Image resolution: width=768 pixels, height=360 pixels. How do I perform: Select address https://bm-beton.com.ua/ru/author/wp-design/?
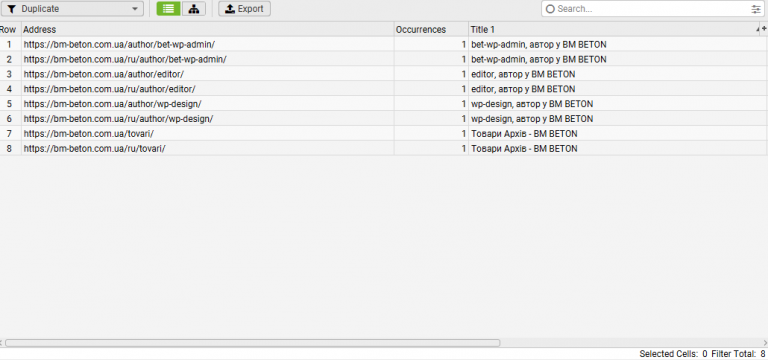(118, 119)
